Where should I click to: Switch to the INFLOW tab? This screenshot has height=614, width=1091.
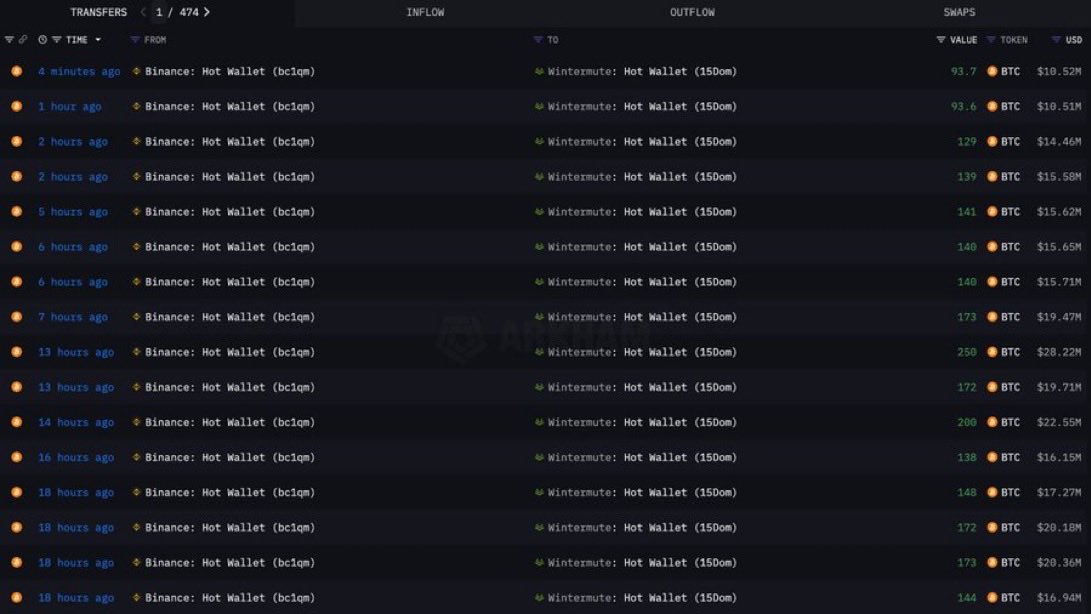(425, 12)
